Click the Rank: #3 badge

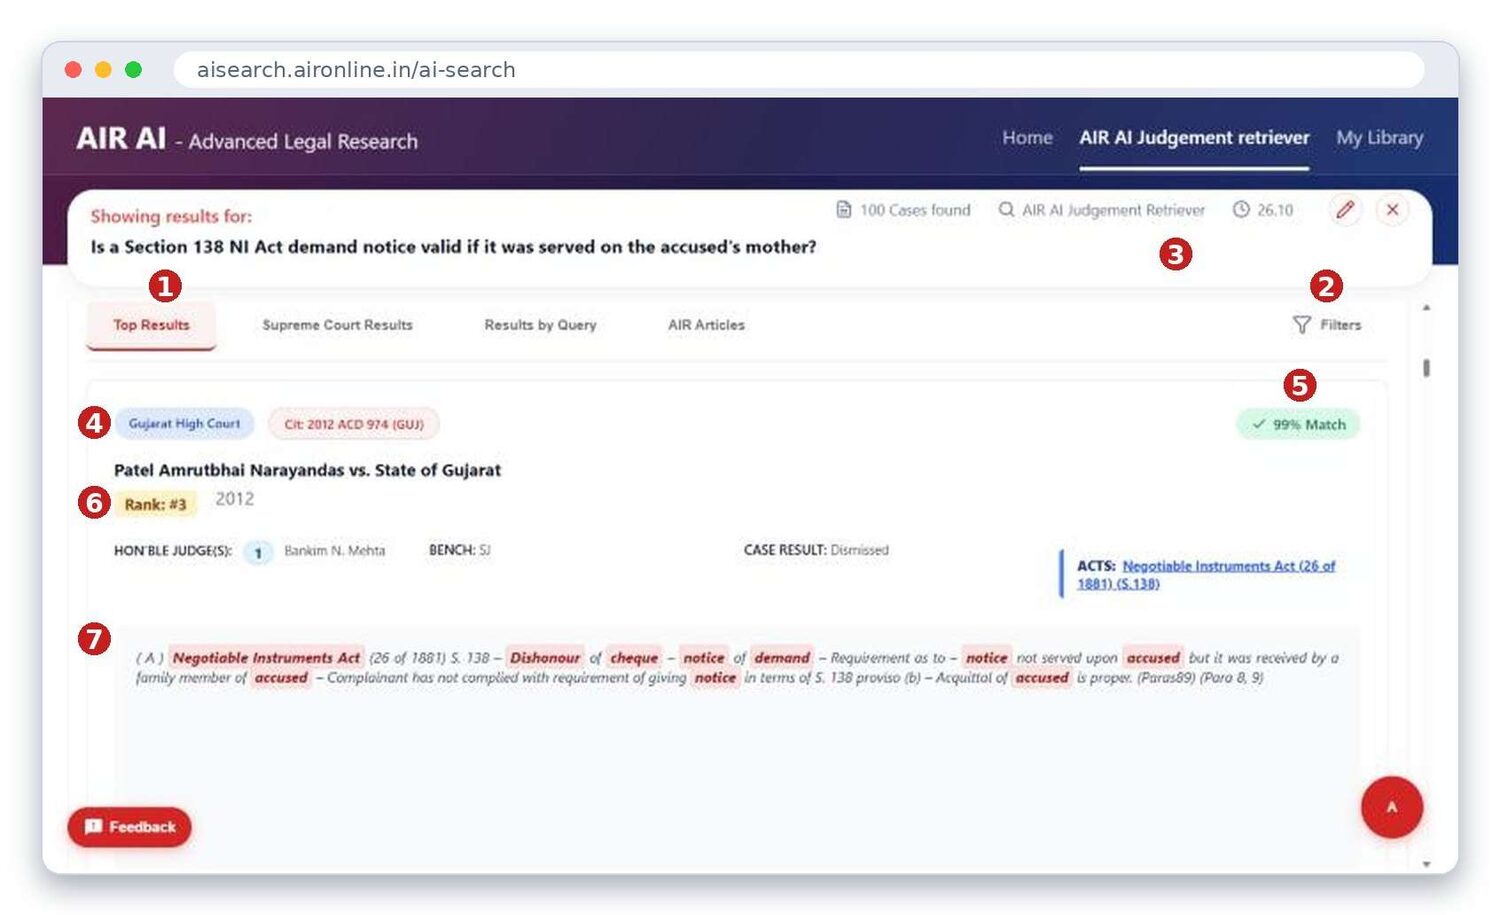155,504
